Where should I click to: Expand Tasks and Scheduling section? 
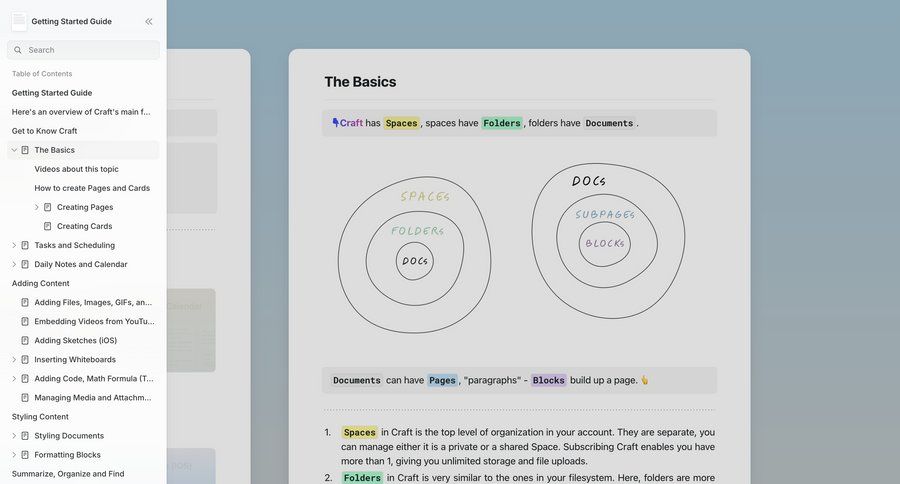[14, 245]
